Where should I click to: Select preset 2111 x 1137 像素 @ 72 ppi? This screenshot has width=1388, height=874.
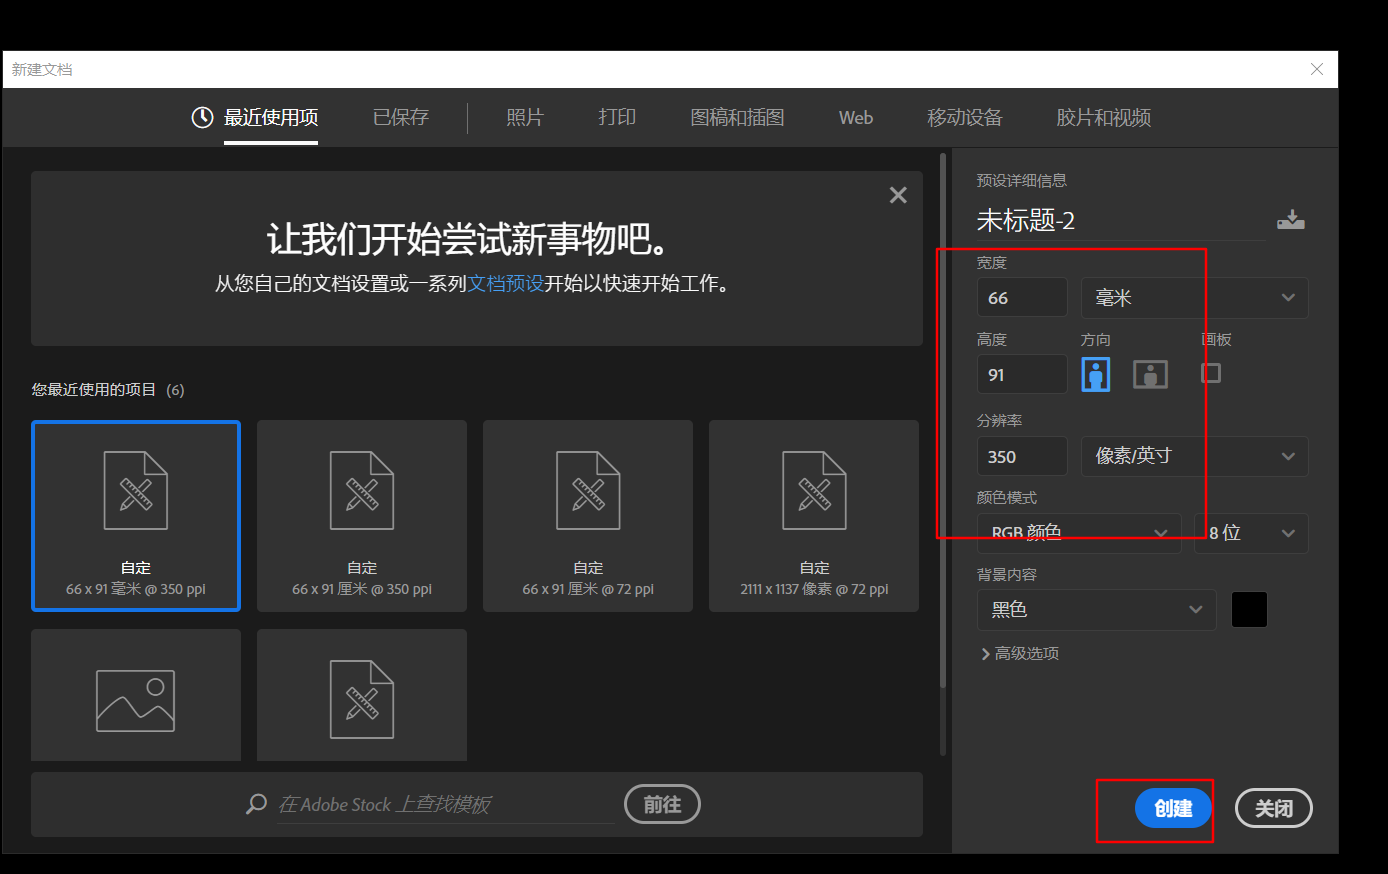click(x=814, y=515)
